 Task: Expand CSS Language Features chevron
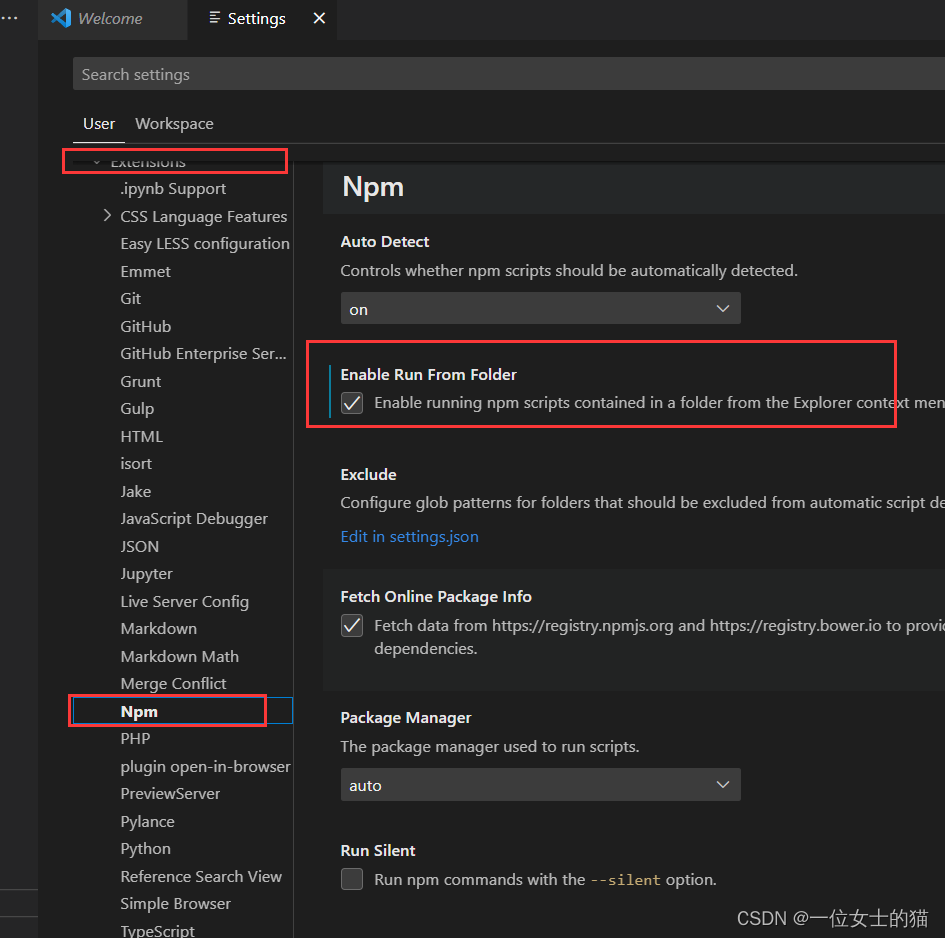107,215
